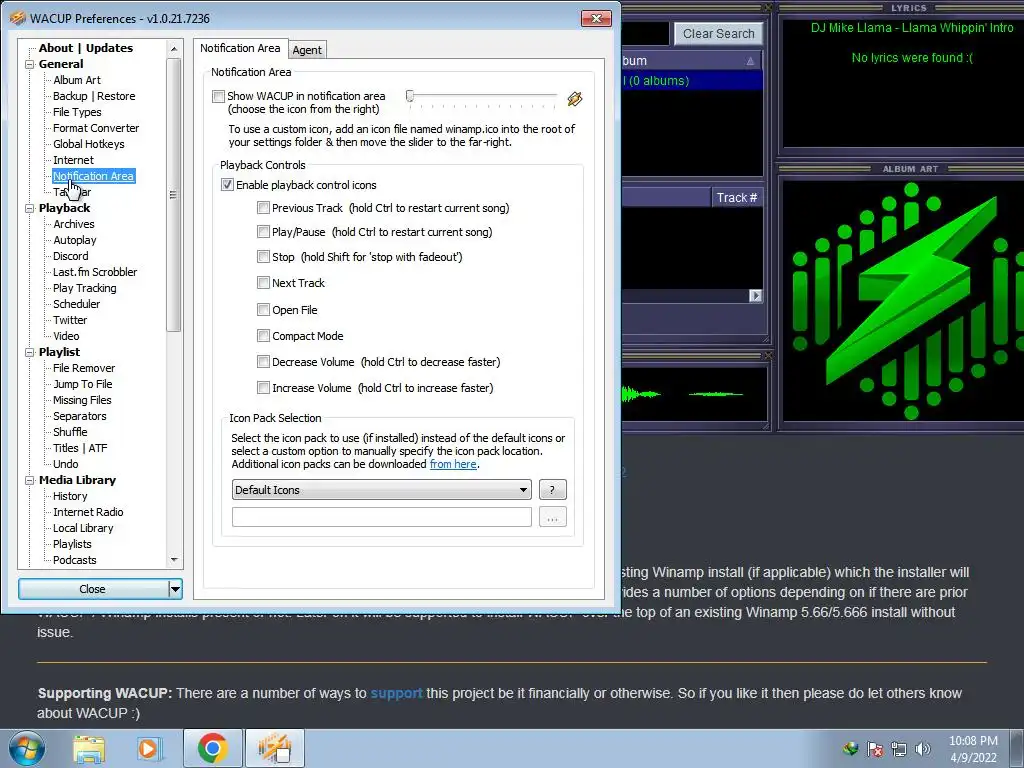Click the custom icon pack path field
The image size is (1024, 768).
click(381, 517)
